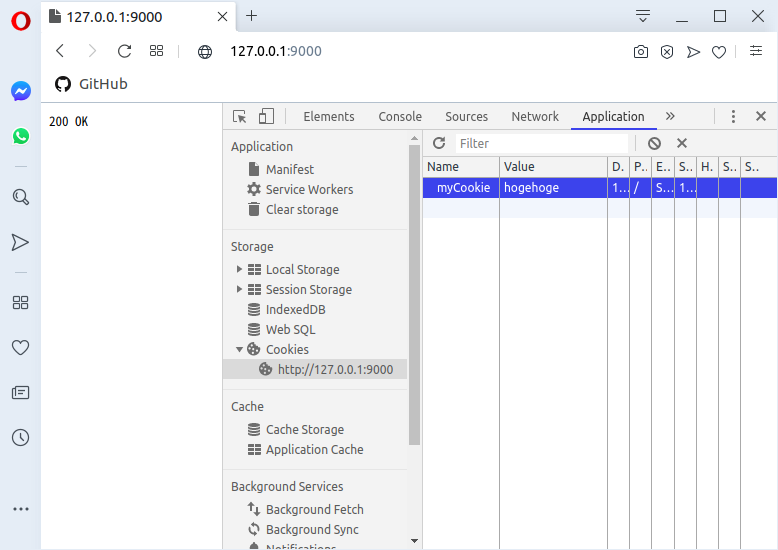Add page to bookmarks heart icon
Image resolution: width=778 pixels, height=550 pixels.
click(719, 52)
